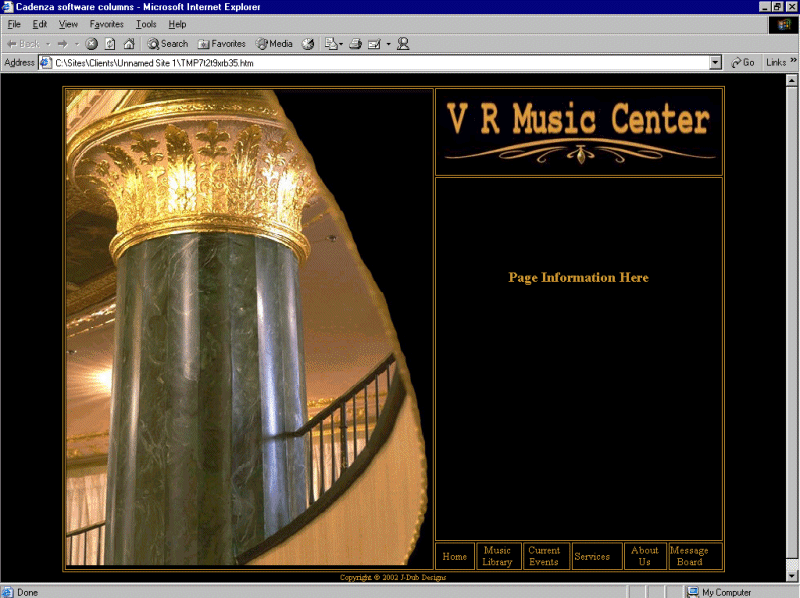Open the Search pane from the toolbar

pyautogui.click(x=167, y=44)
